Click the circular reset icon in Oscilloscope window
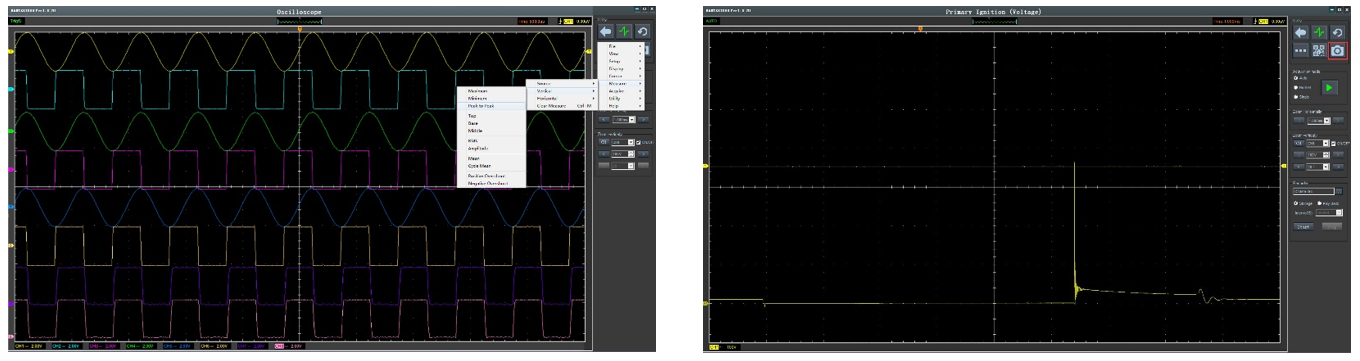This screenshot has width=1360, height=361. [642, 32]
